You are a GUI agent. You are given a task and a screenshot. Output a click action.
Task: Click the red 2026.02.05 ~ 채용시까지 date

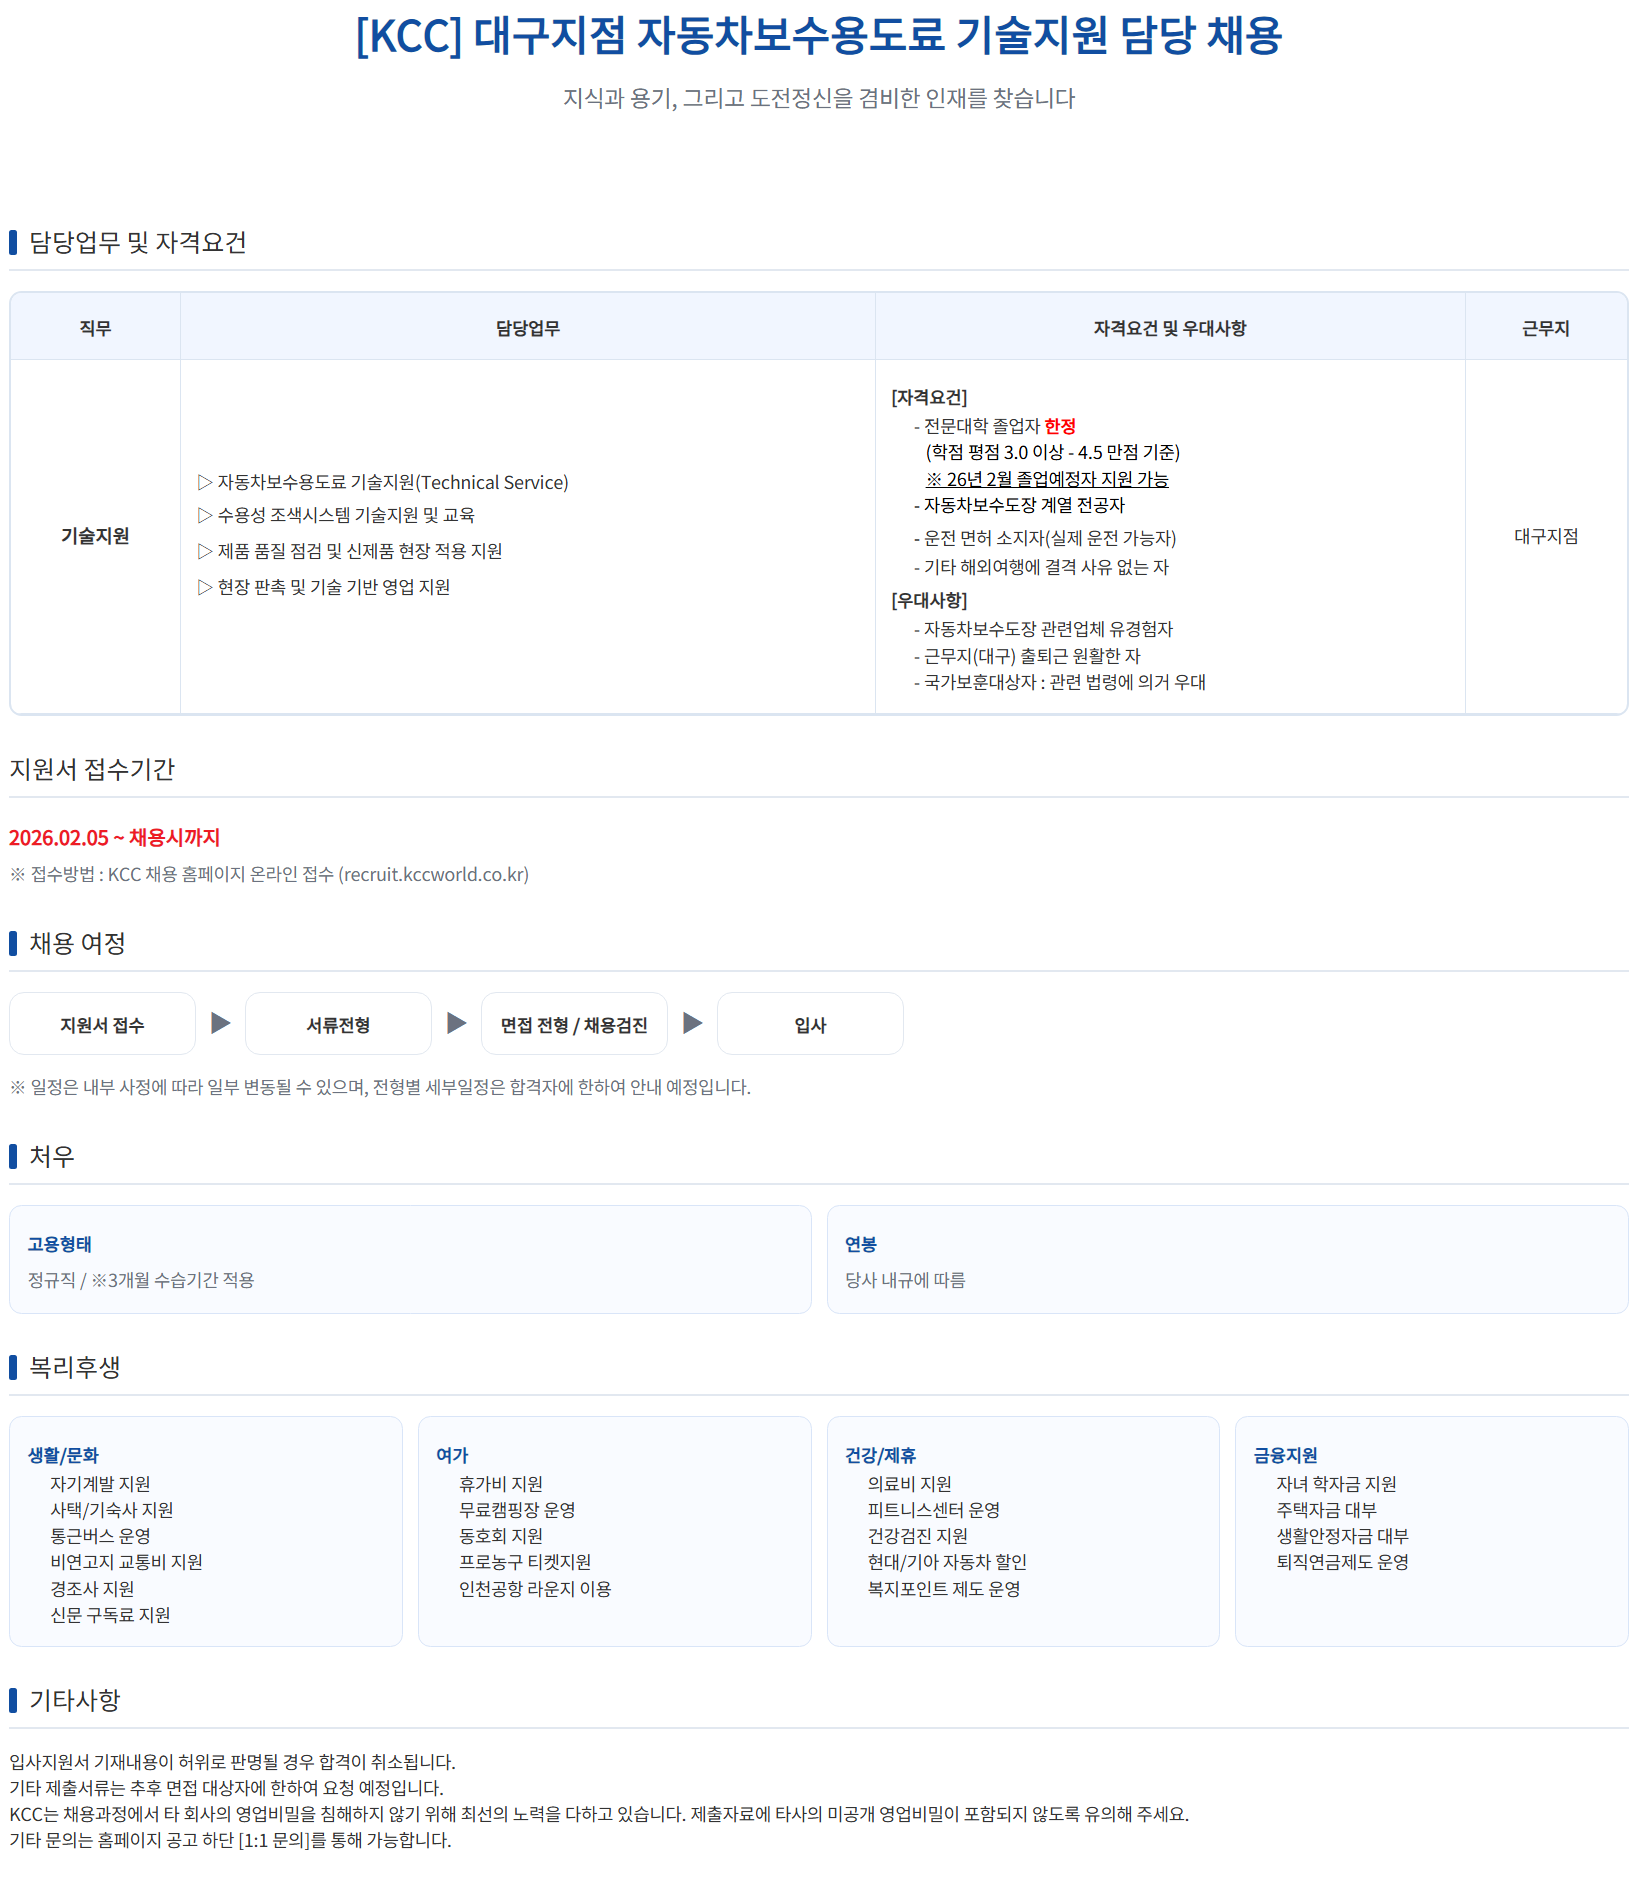coord(115,838)
